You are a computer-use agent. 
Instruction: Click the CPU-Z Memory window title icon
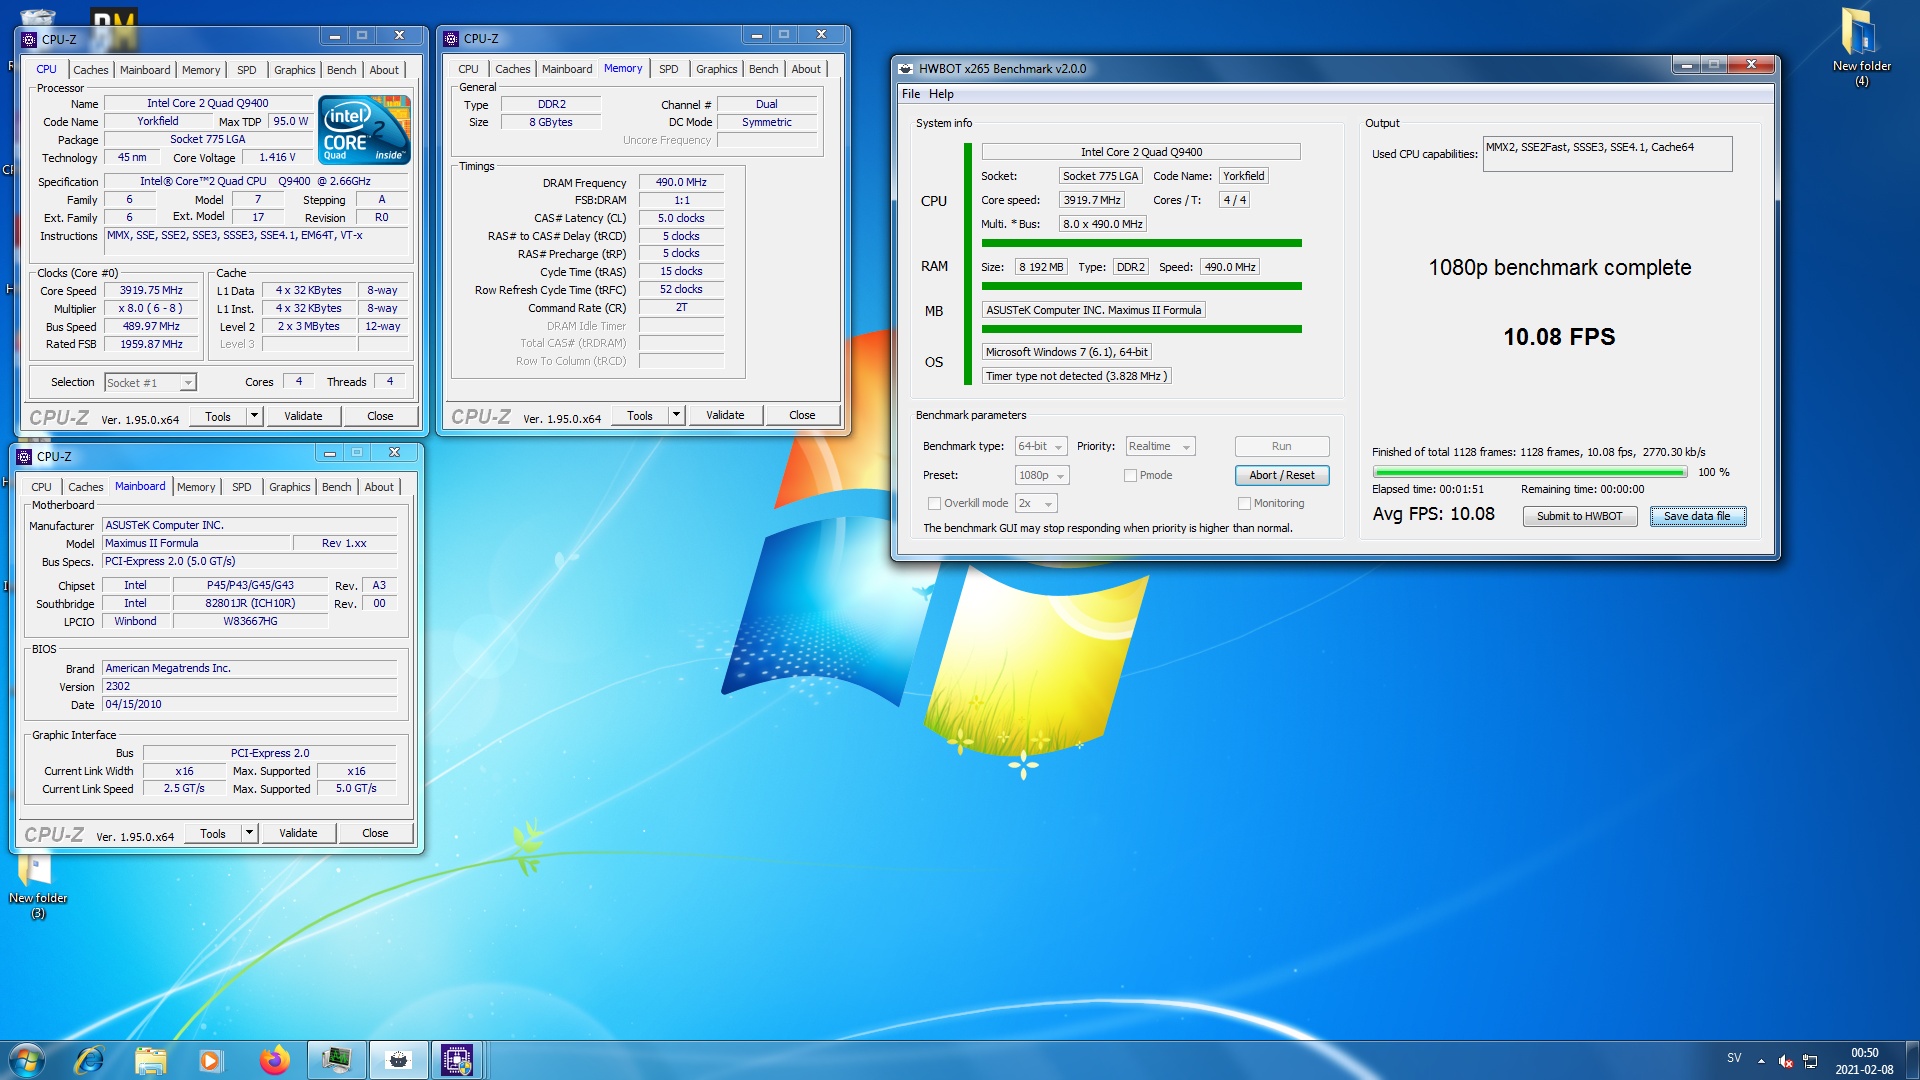pos(451,39)
